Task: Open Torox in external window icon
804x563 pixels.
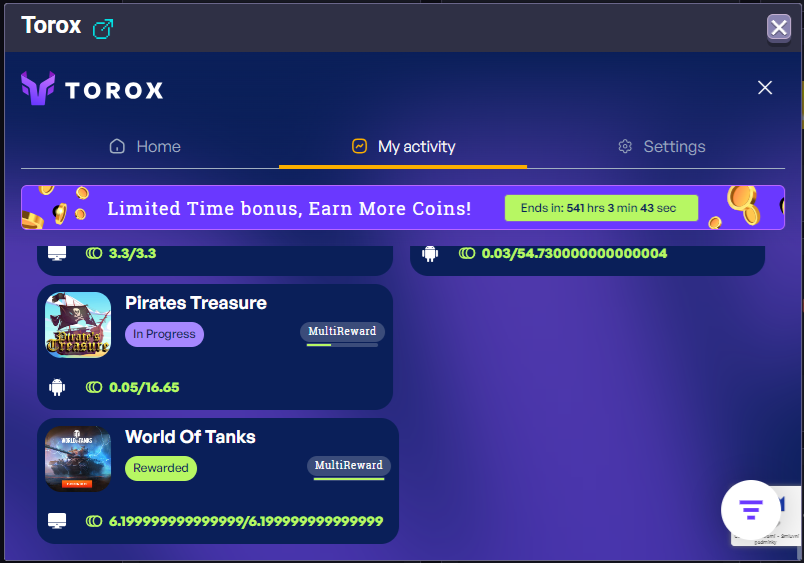Action: point(103,29)
